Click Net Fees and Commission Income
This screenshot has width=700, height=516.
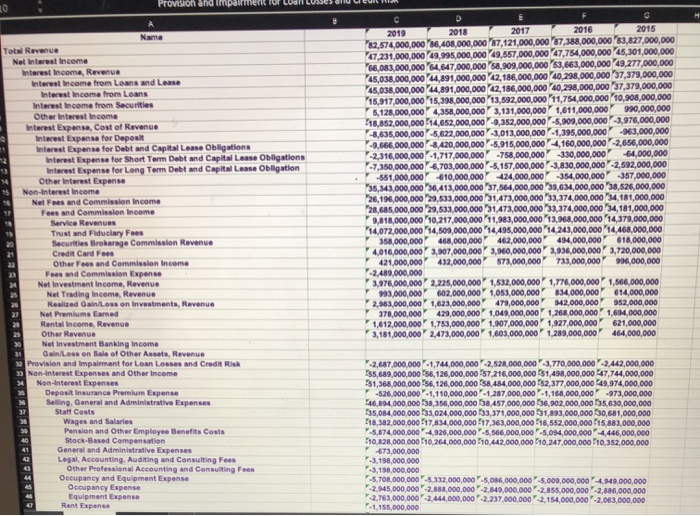(96, 202)
